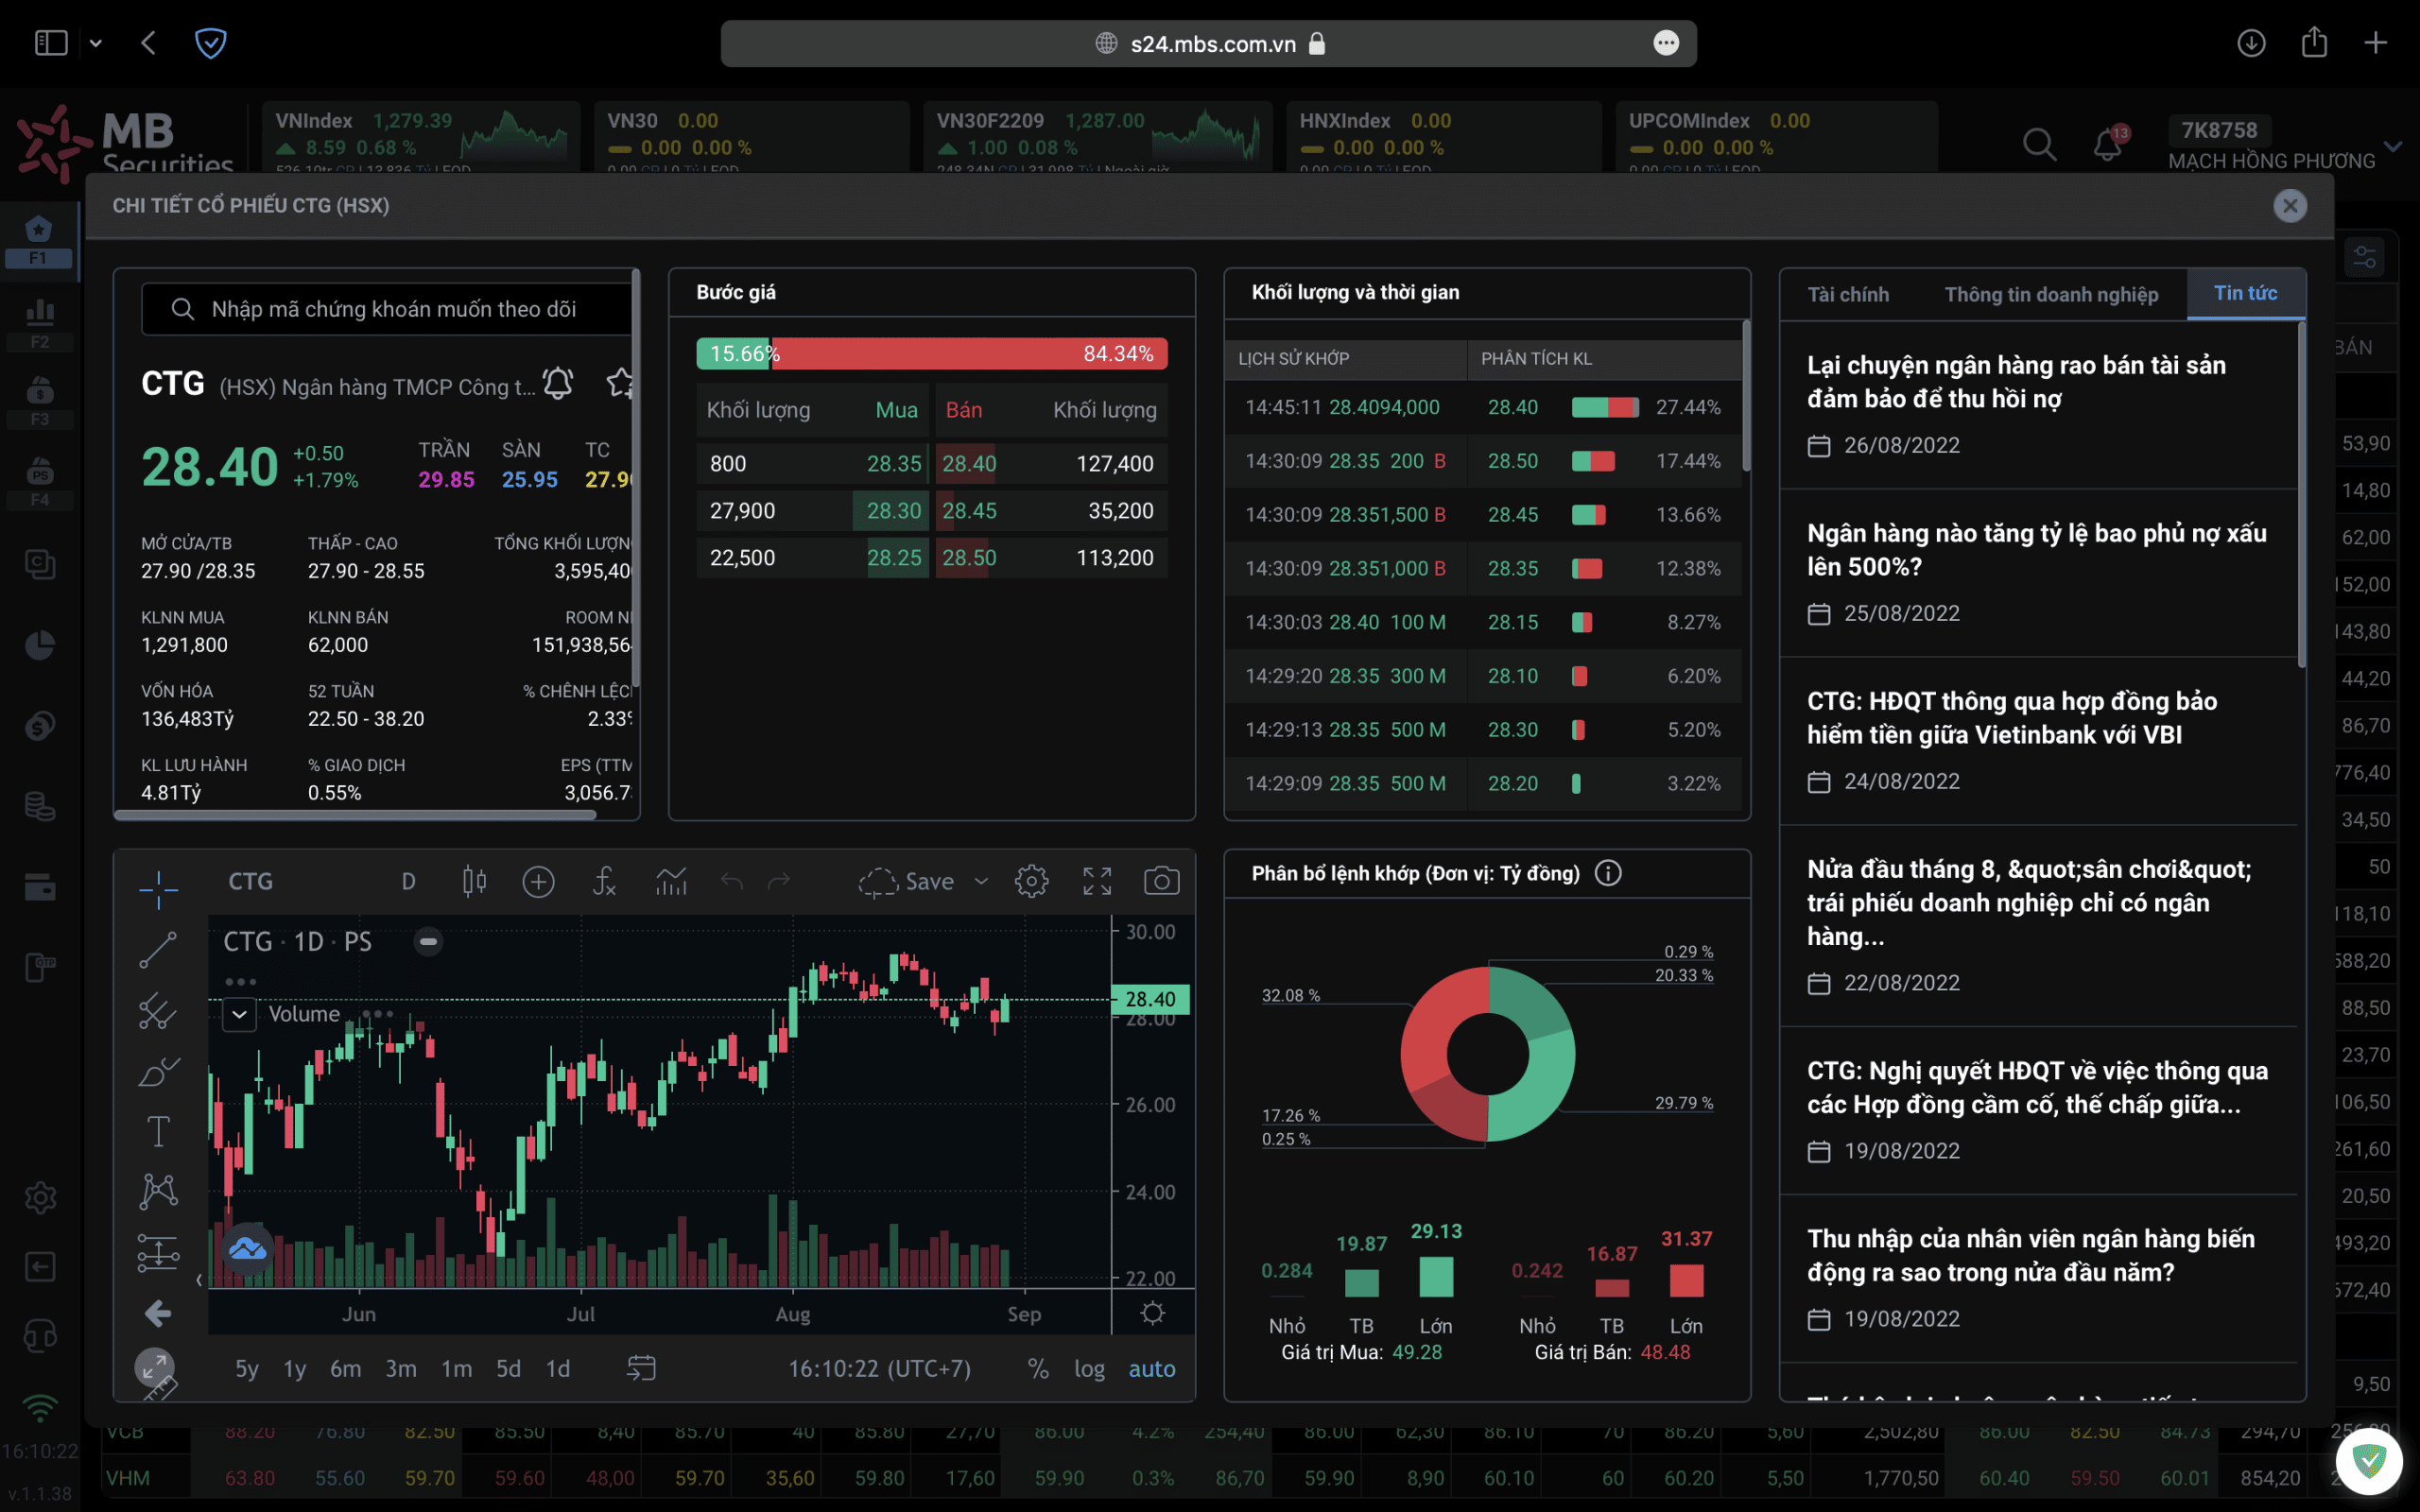This screenshot has width=2420, height=1512.
Task: Set chart range to 5y
Action: (x=246, y=1368)
